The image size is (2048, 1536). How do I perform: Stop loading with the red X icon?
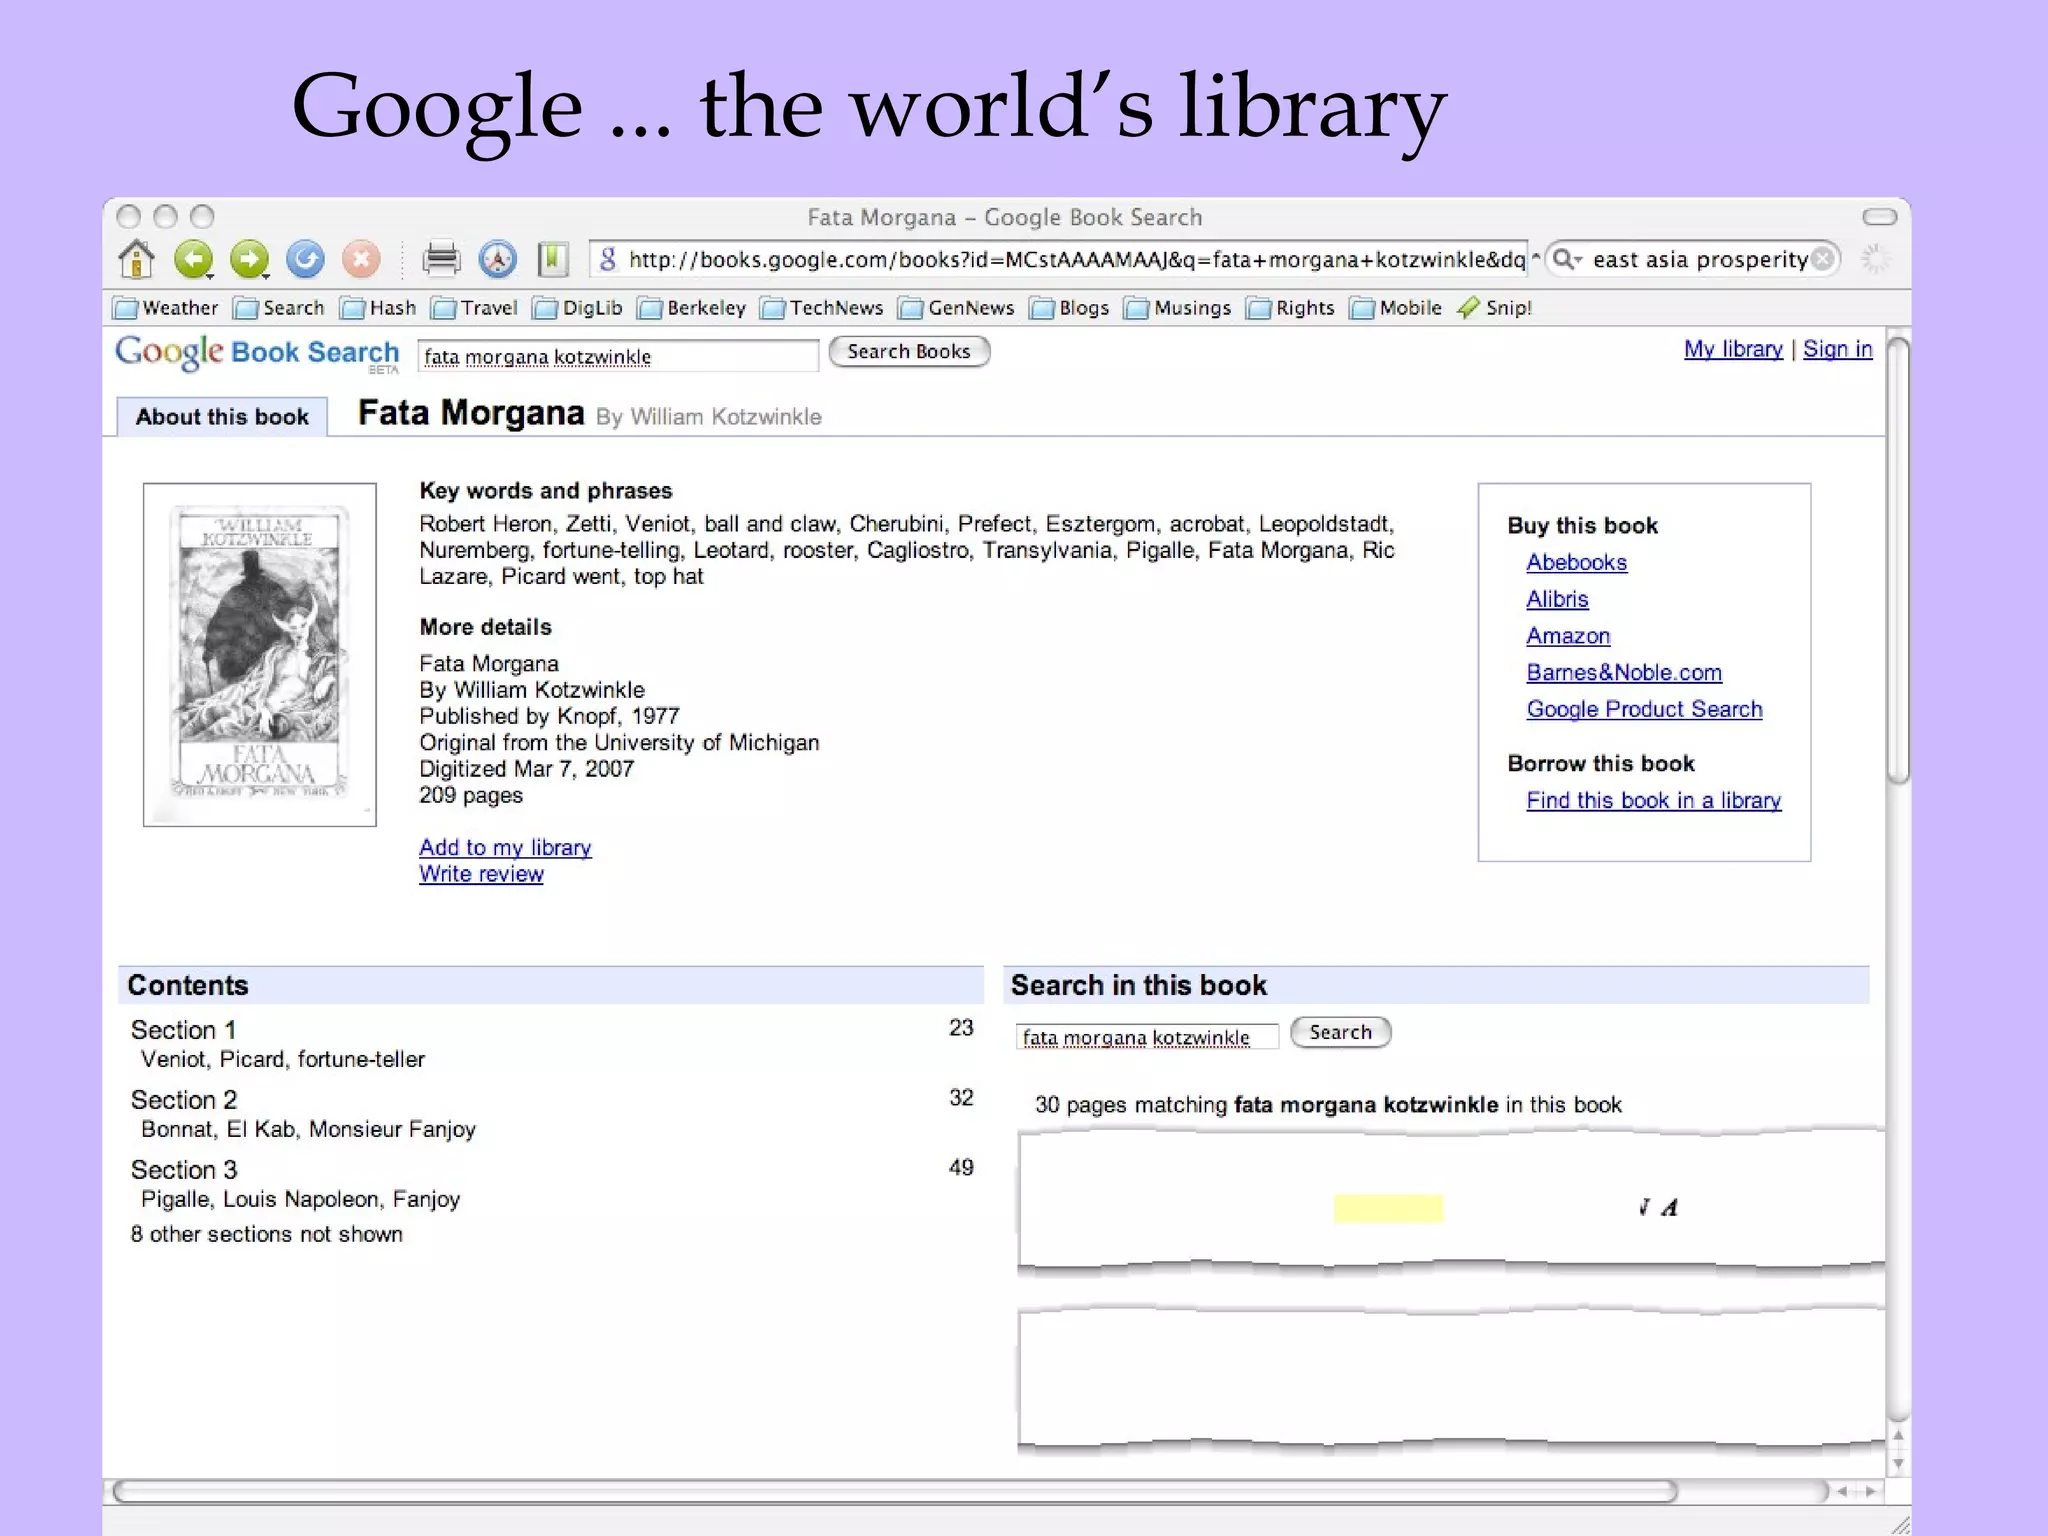tap(361, 259)
